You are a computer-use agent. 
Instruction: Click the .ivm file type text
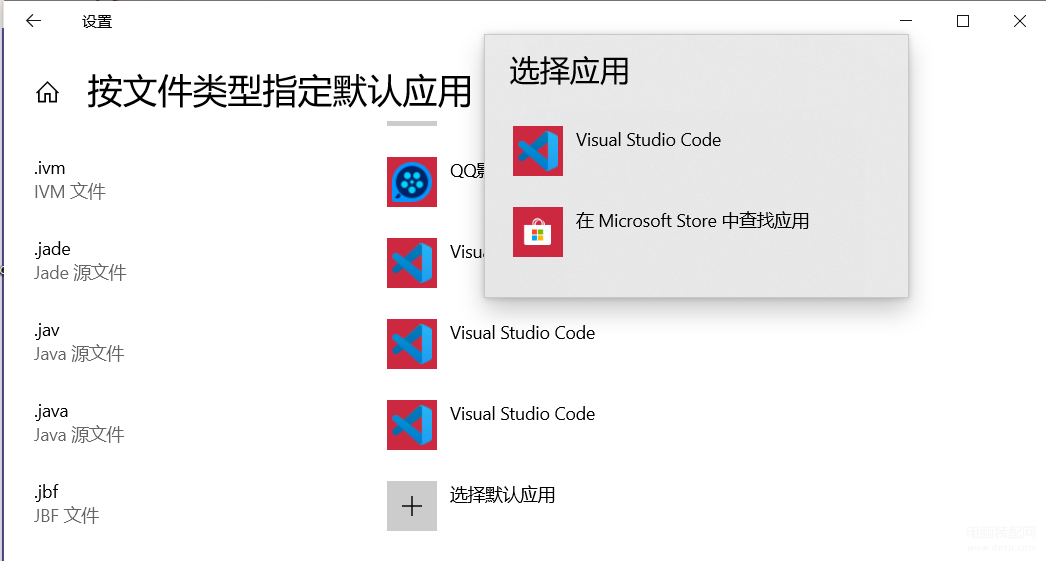[x=50, y=168]
